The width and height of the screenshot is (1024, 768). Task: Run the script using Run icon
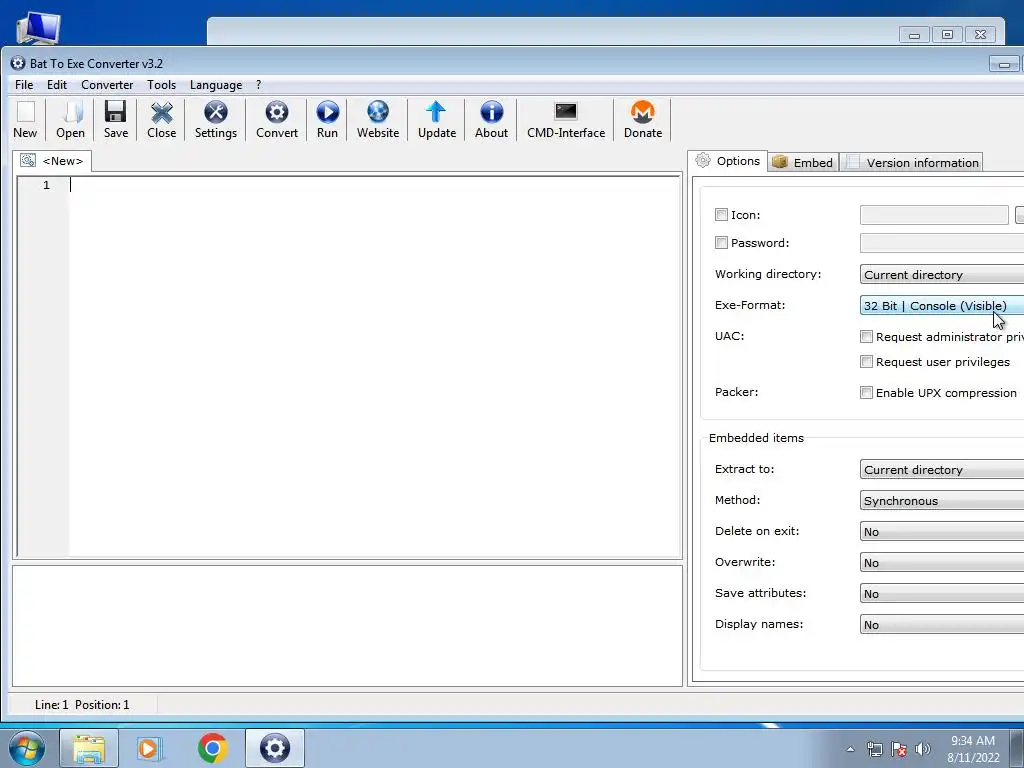327,120
